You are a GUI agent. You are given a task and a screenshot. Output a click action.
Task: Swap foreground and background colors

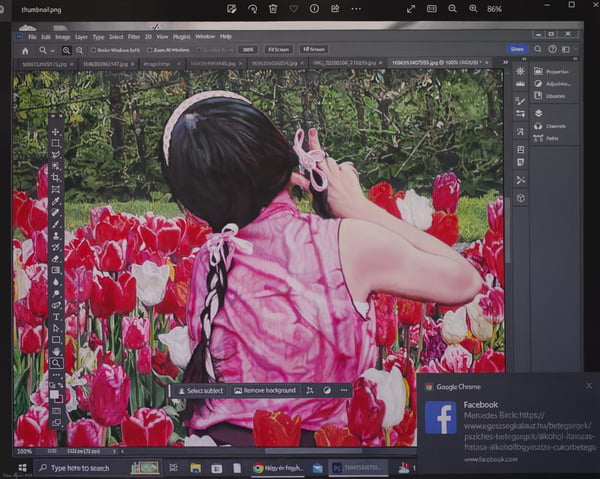61,386
